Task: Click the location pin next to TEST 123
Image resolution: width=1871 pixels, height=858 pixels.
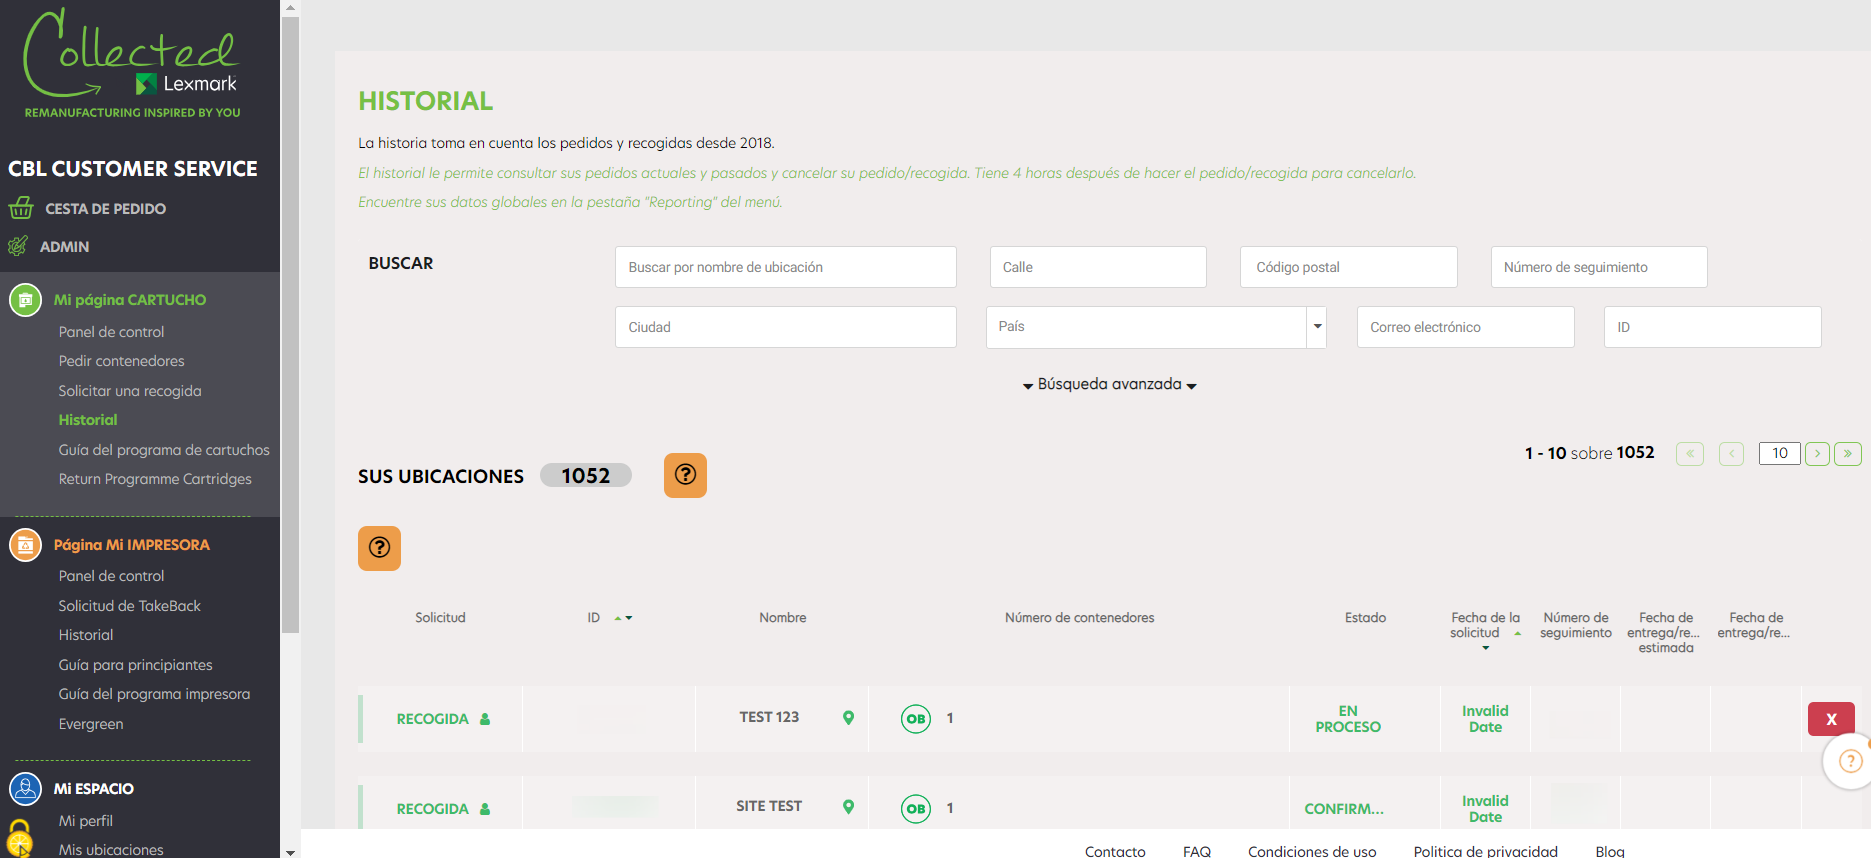Action: (x=848, y=717)
